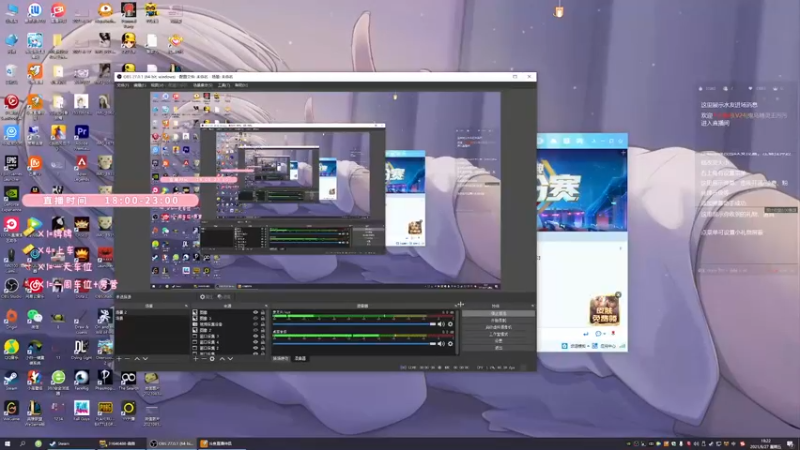Open the GeForce Experience desktop icon
This screenshot has height=450, width=800.
[11, 197]
